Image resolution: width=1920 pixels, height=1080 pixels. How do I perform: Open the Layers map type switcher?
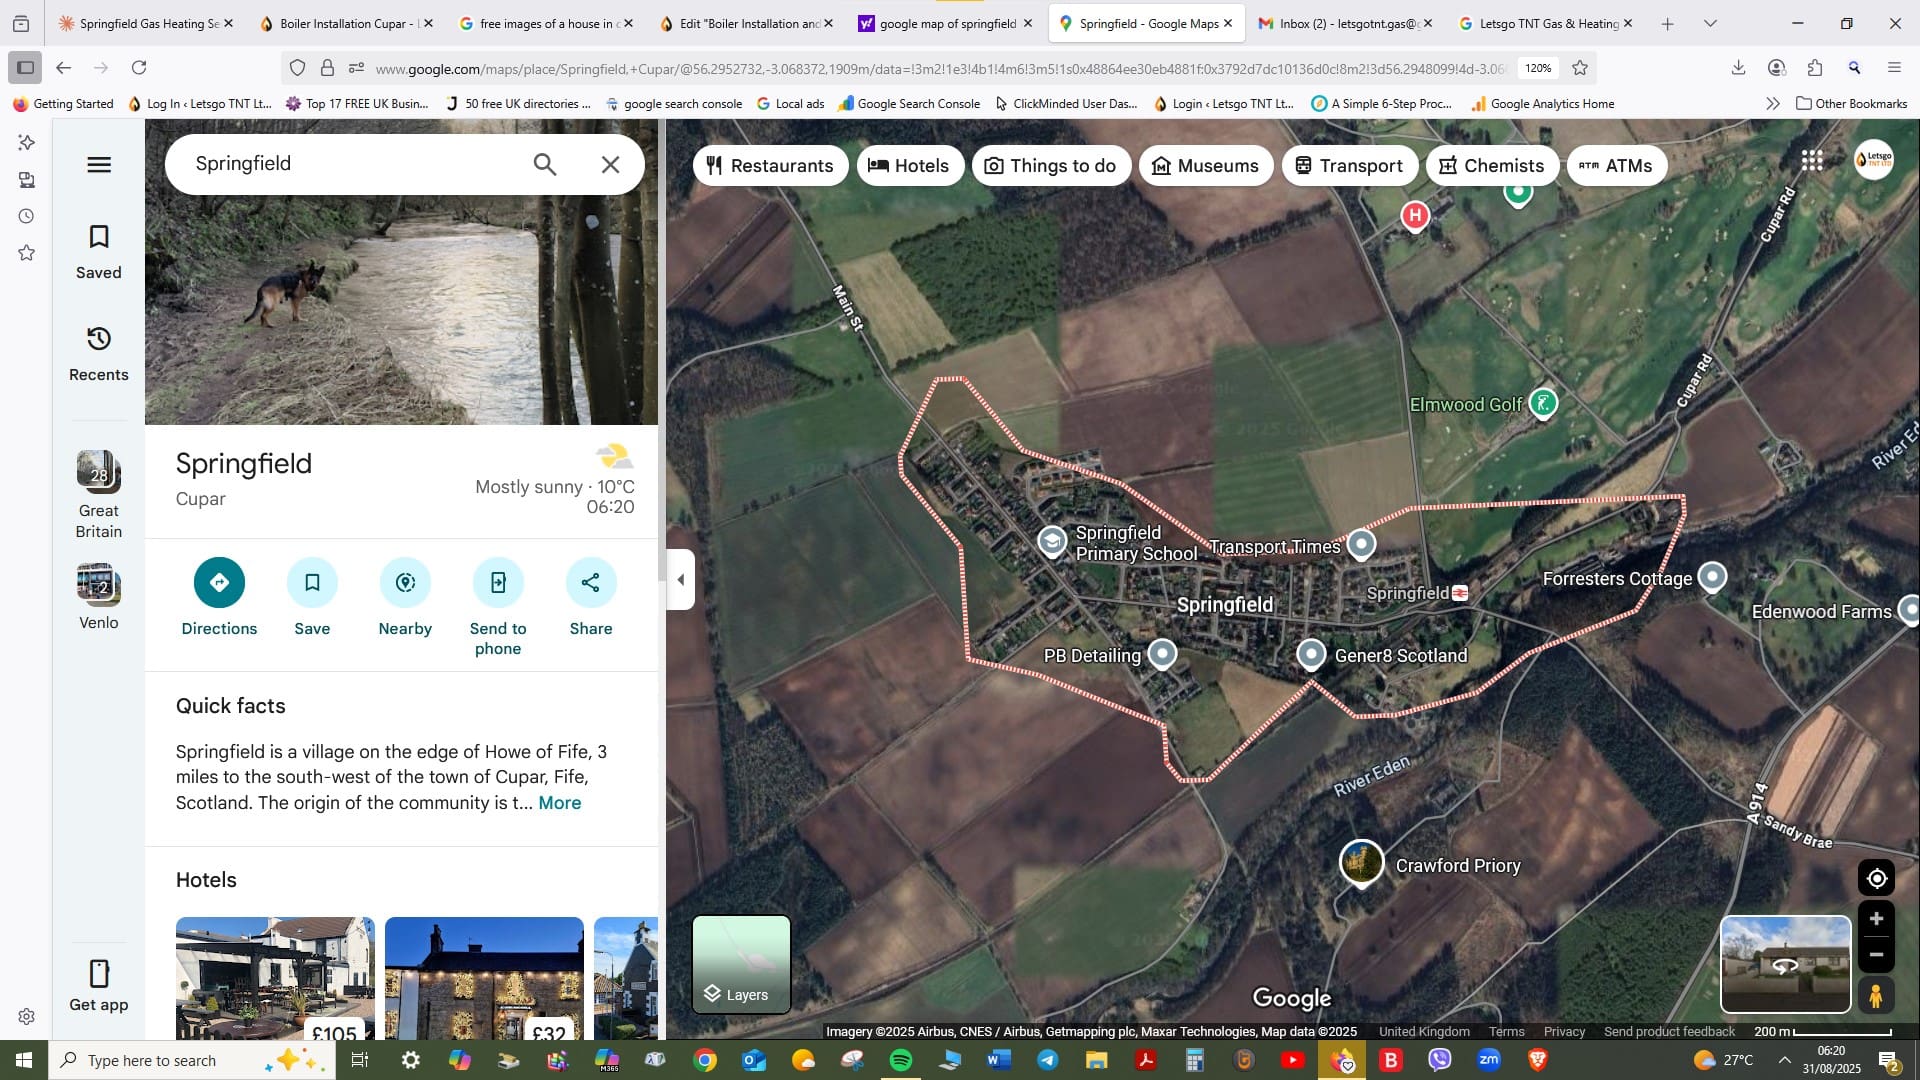[741, 964]
